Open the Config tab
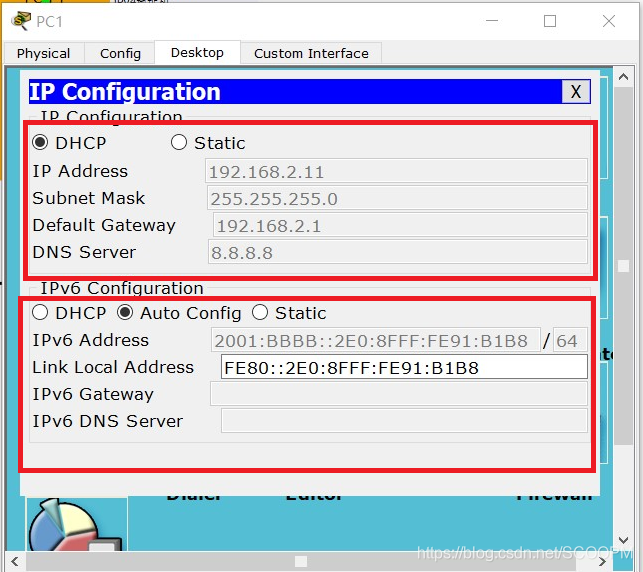The width and height of the screenshot is (643, 572). pos(120,53)
